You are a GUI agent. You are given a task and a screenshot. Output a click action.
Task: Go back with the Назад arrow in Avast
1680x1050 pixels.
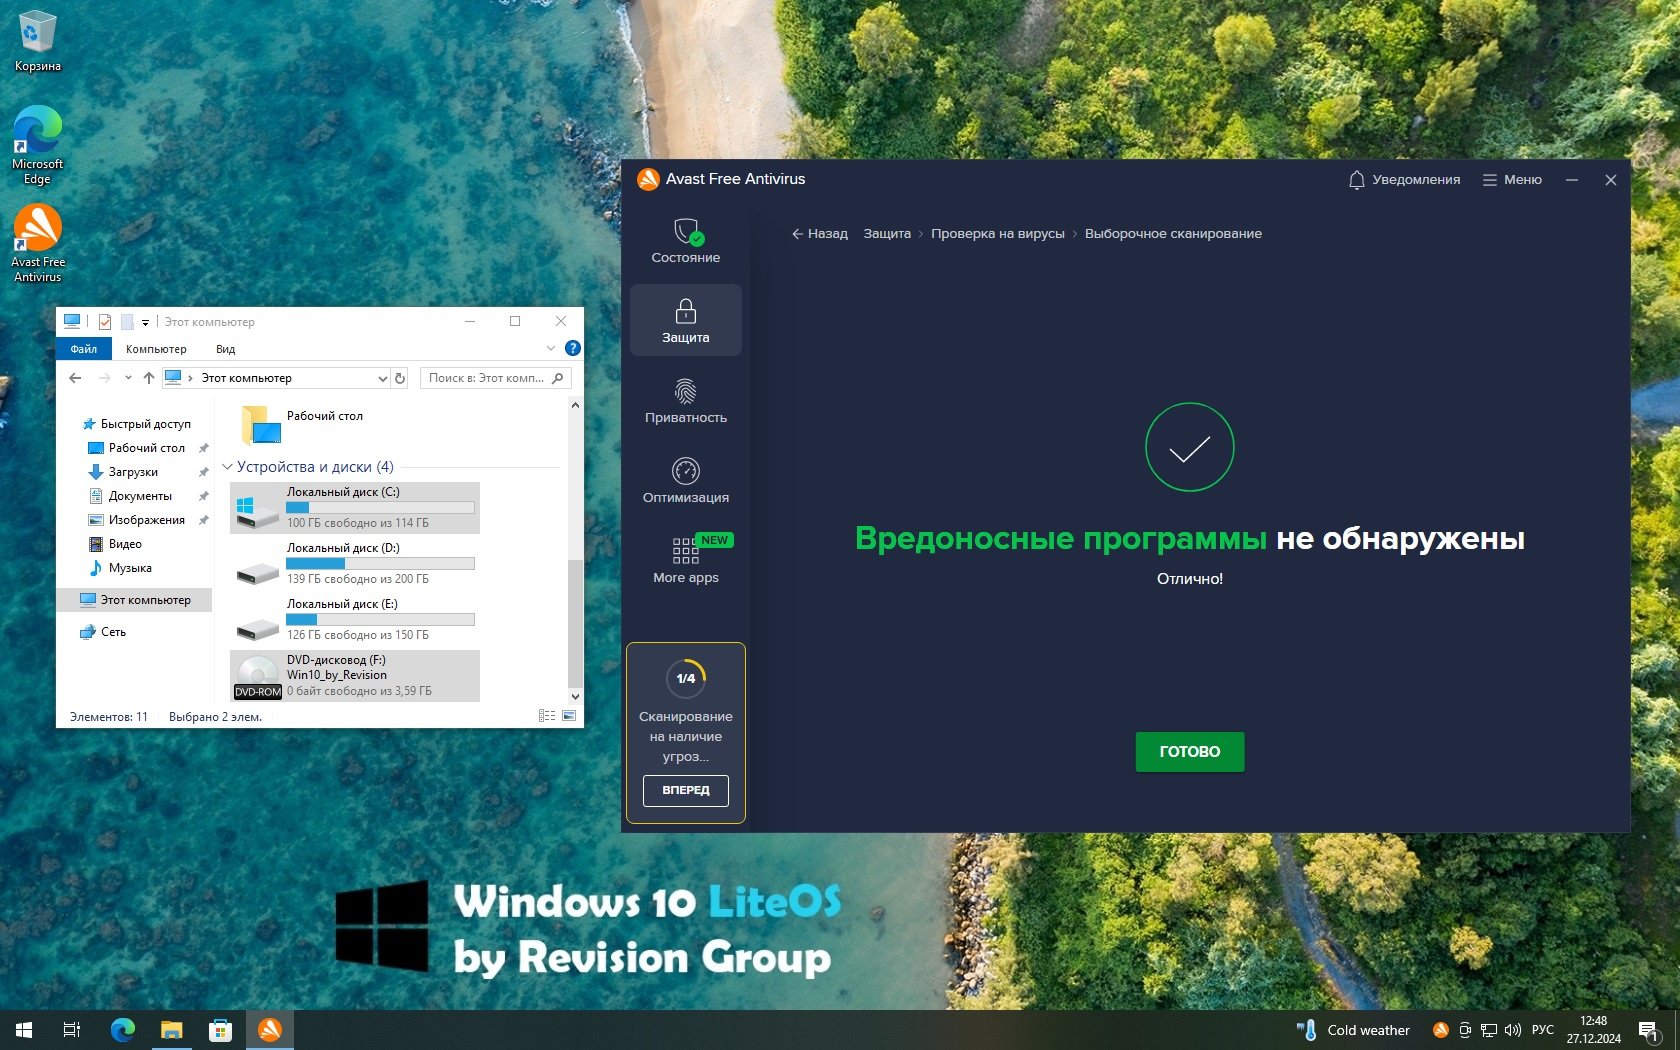click(x=820, y=234)
